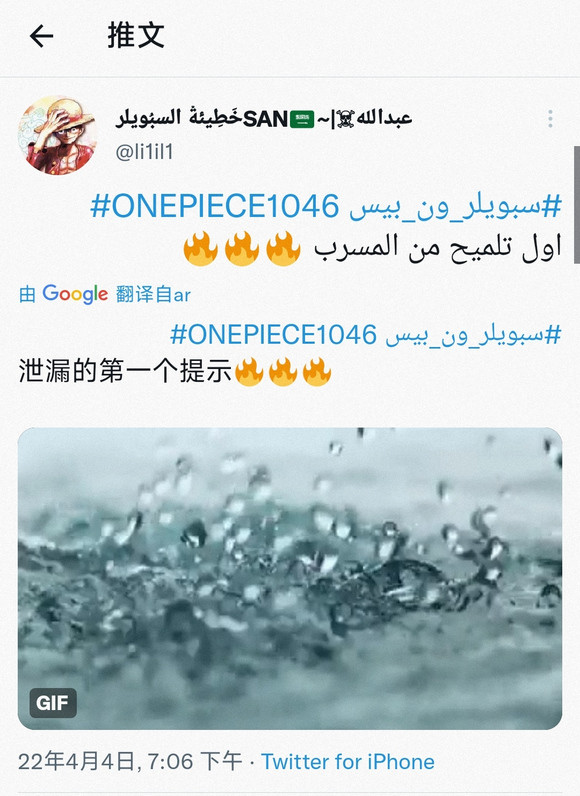Screen dimensions: 580x796
Task: Go back using the left arrow icon
Action: pos(41,37)
